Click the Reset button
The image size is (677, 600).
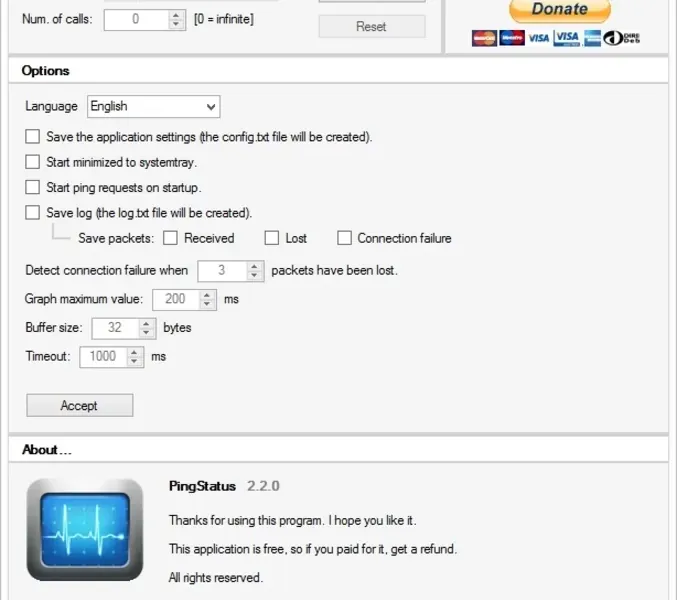372,27
